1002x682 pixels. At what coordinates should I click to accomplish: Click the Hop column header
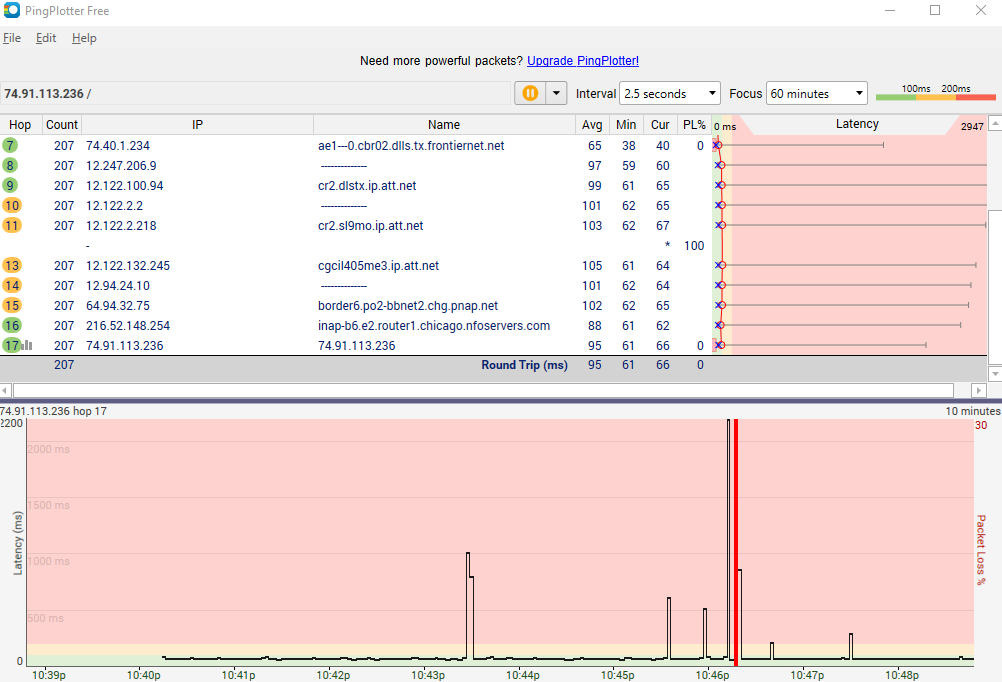(x=20, y=125)
